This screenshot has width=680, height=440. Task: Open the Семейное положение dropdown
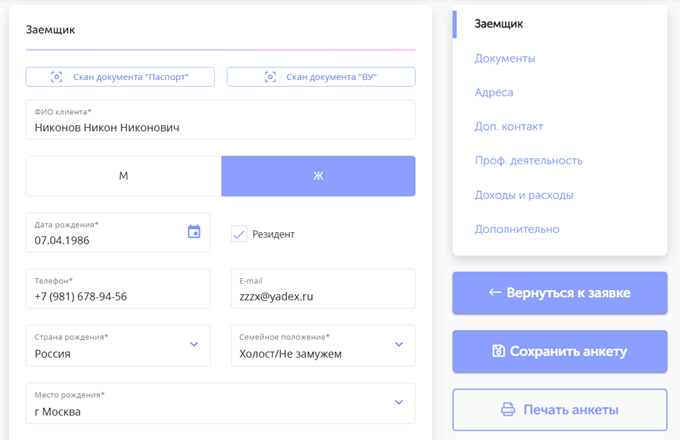(398, 345)
